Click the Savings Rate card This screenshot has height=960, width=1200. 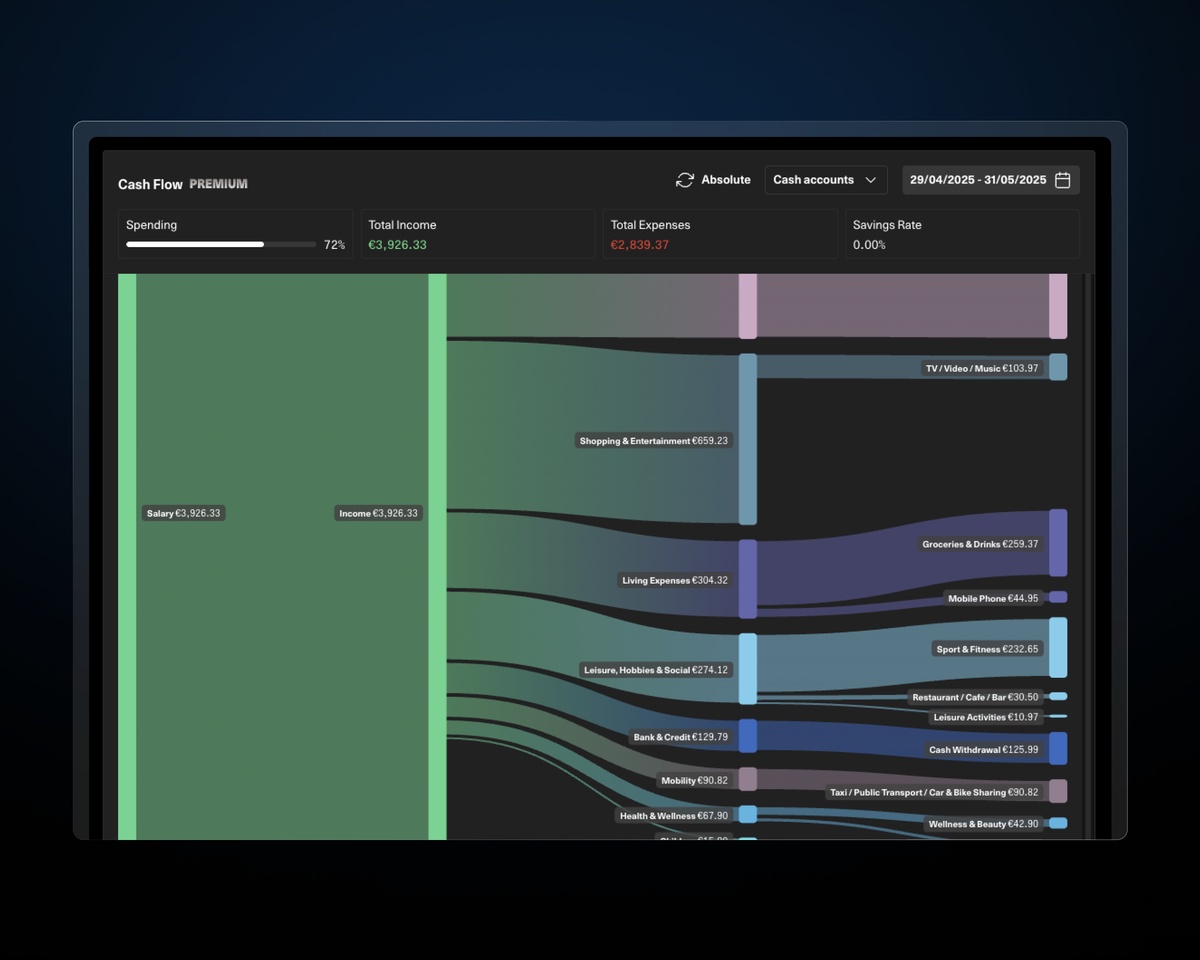coord(962,235)
